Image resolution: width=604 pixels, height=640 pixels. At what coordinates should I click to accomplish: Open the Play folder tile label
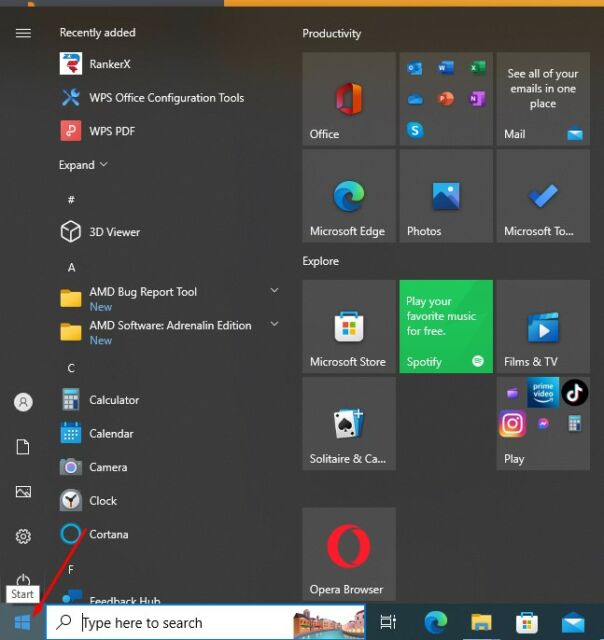[x=514, y=459]
